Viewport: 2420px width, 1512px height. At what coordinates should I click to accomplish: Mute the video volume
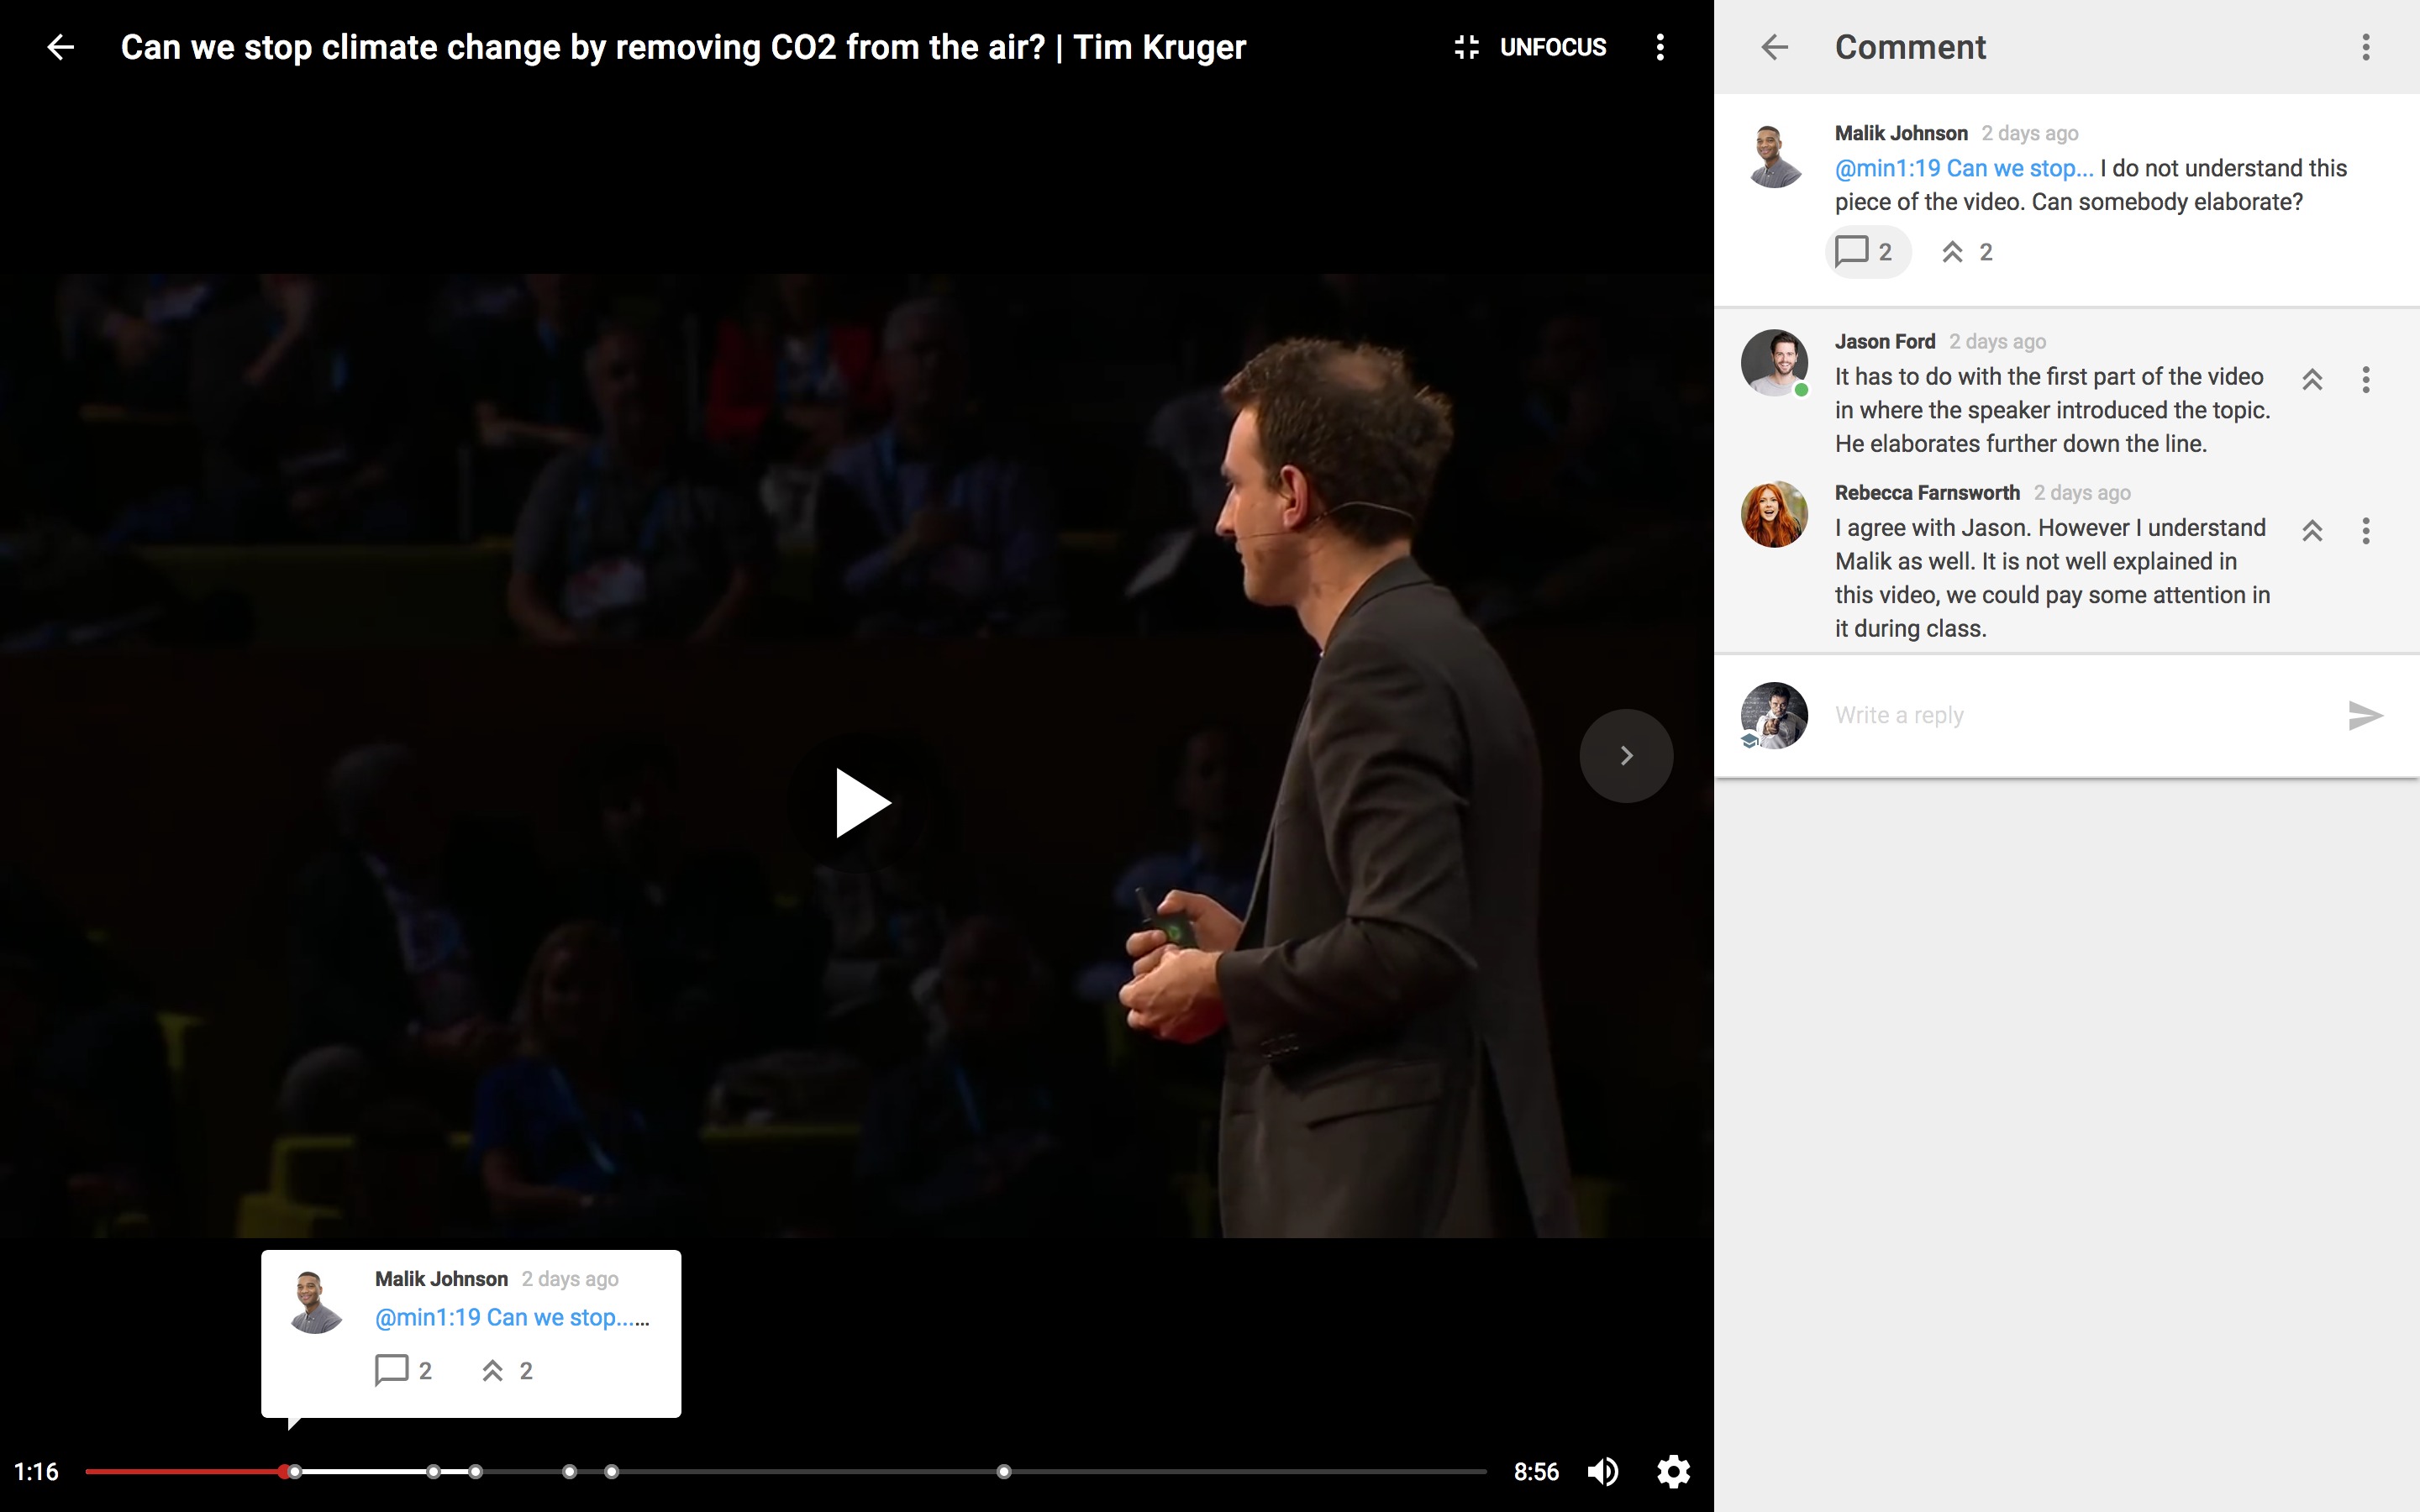point(1603,1472)
